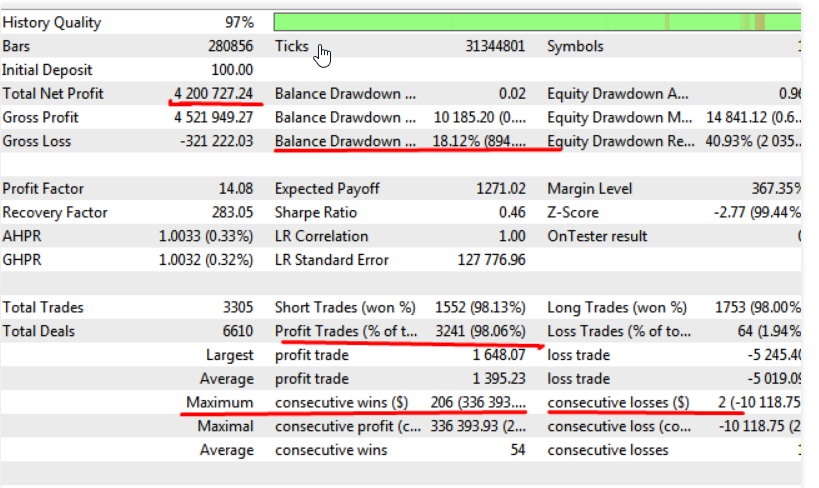Click the Bars value 280856

tap(230, 46)
